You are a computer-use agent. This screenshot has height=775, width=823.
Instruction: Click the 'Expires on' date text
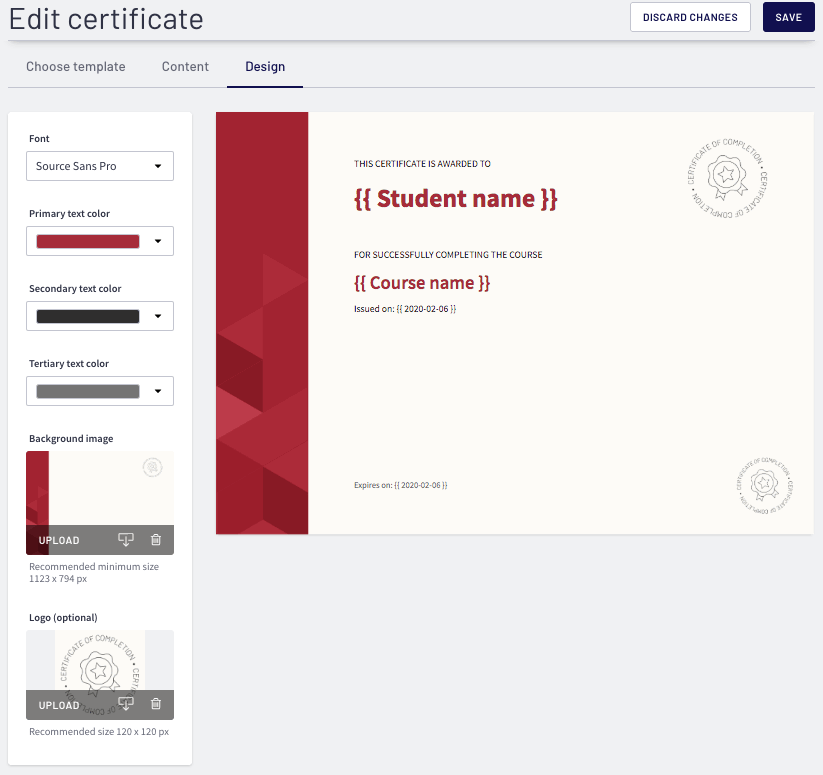pyautogui.click(x=400, y=485)
